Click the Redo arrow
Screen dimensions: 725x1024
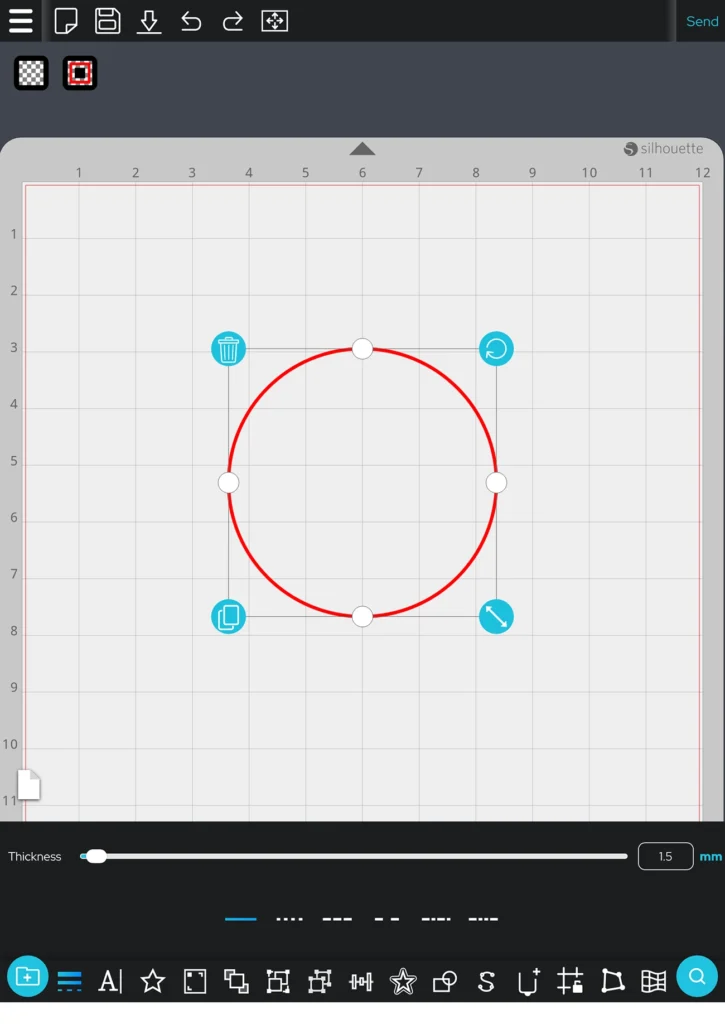tap(232, 21)
